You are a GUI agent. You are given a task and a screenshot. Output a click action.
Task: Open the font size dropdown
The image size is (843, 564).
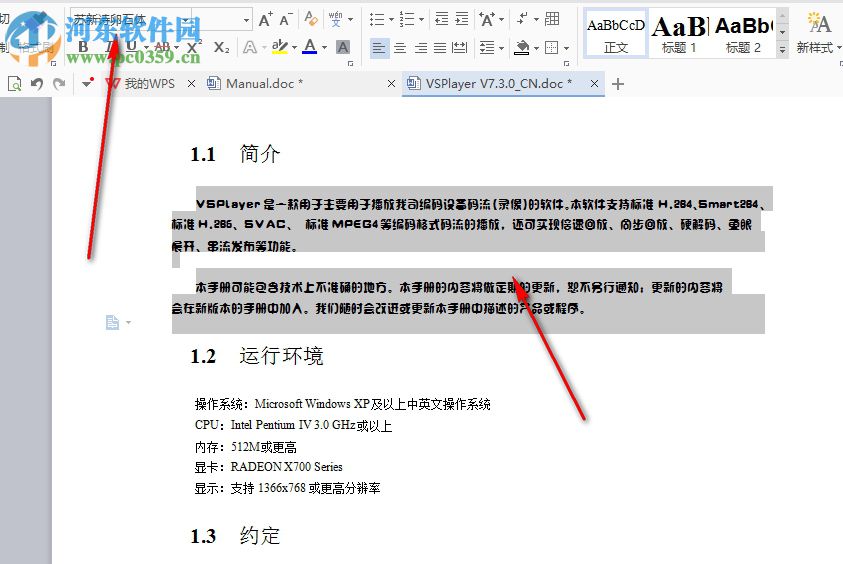[x=246, y=20]
